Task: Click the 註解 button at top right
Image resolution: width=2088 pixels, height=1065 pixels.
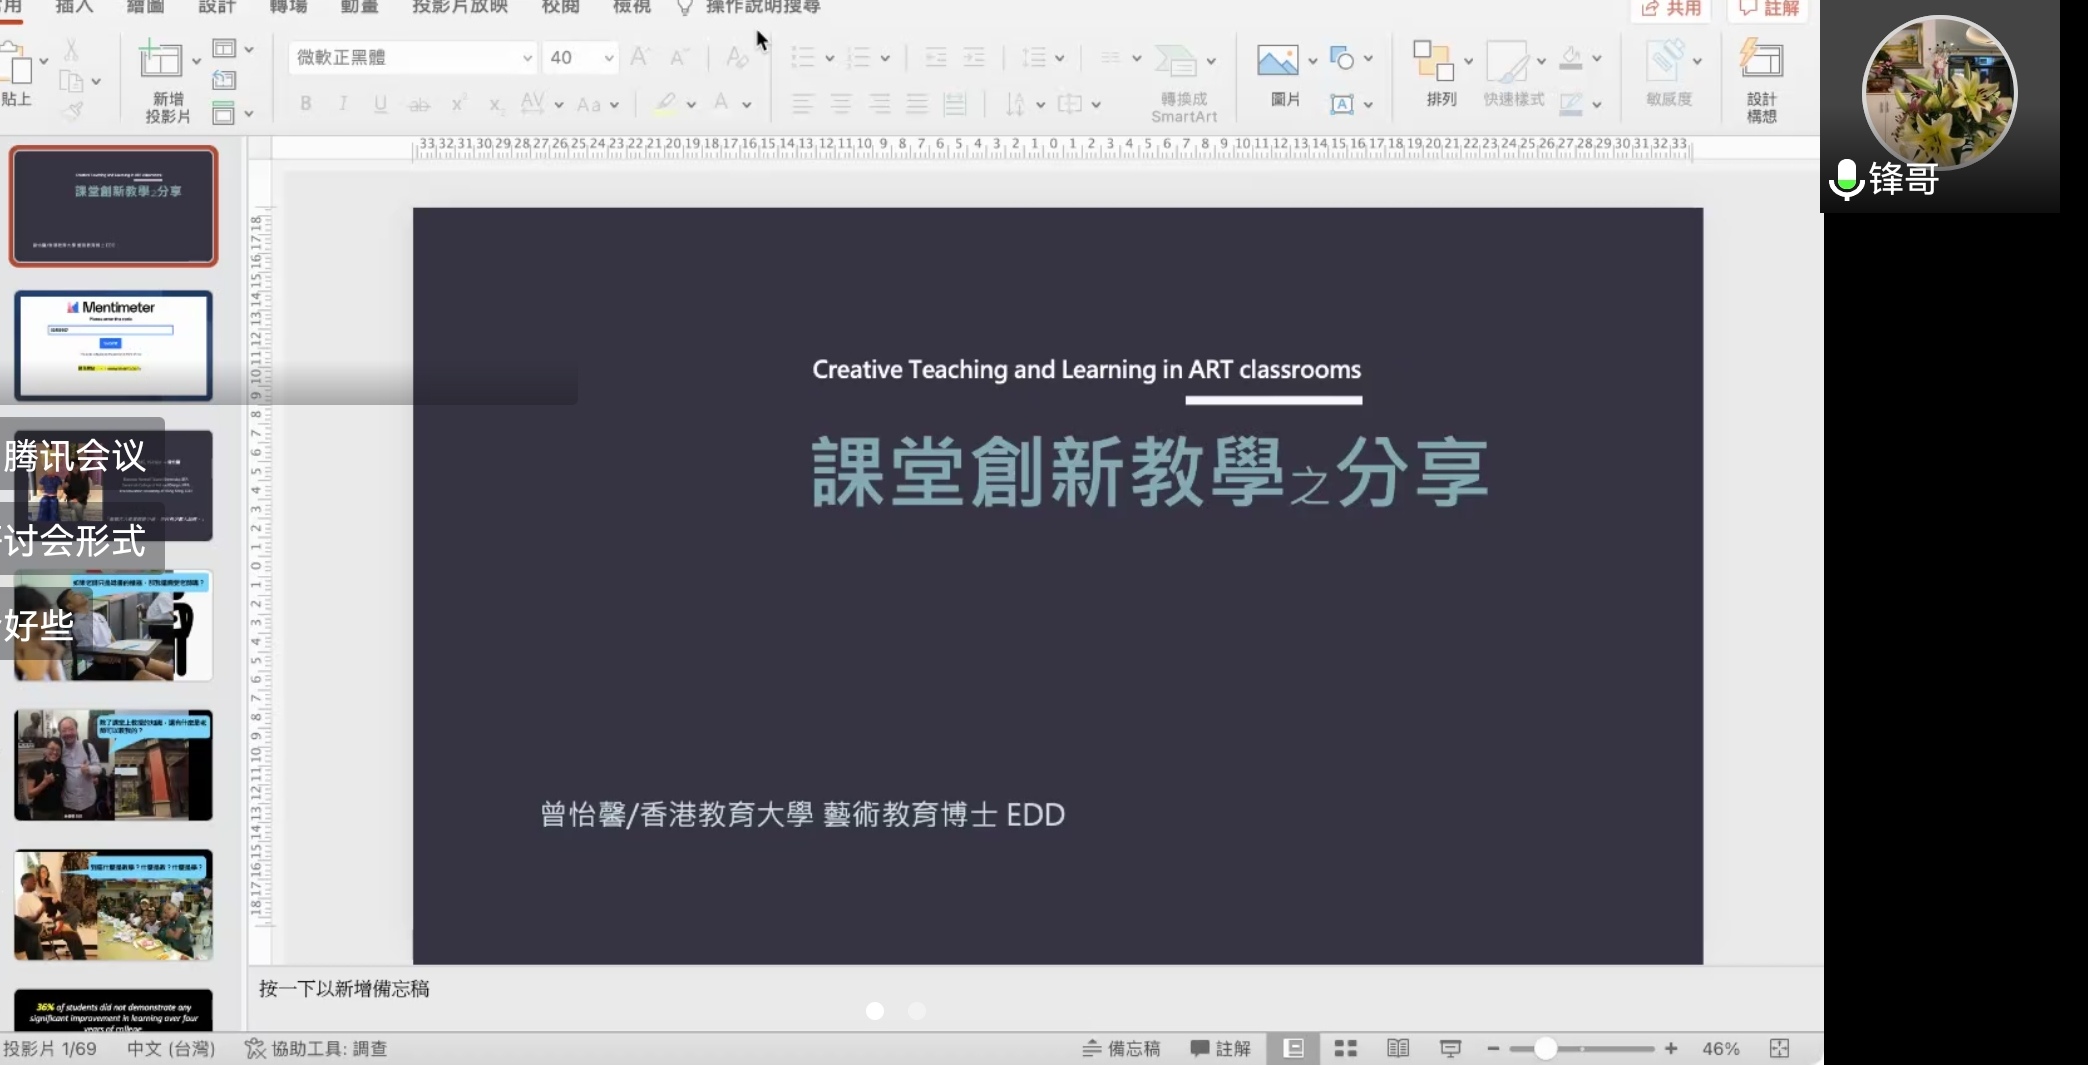Action: point(1769,9)
